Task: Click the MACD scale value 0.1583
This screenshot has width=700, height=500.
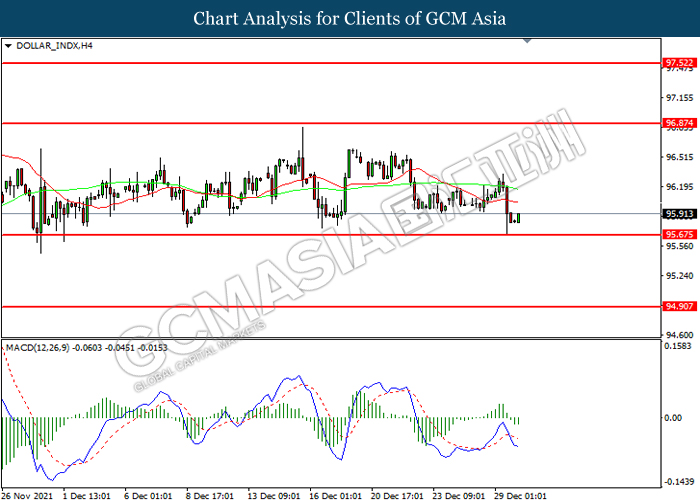Action: 678,346
